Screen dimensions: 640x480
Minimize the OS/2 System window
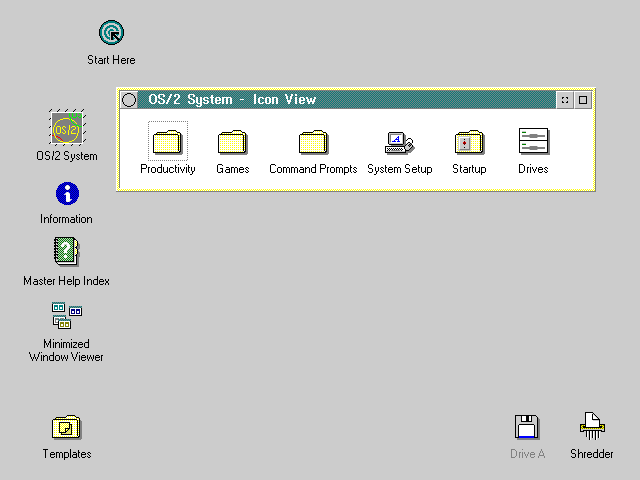[565, 99]
